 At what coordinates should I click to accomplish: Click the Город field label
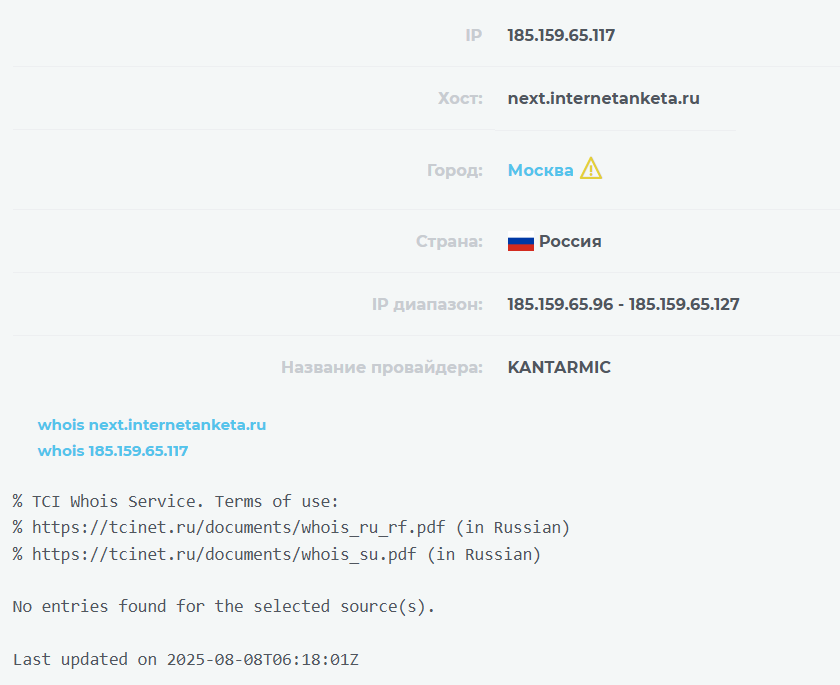coord(455,170)
